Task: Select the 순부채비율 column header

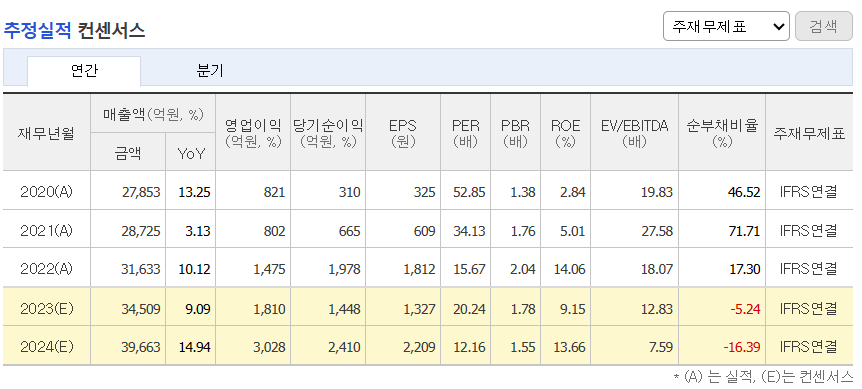Action: point(722,133)
